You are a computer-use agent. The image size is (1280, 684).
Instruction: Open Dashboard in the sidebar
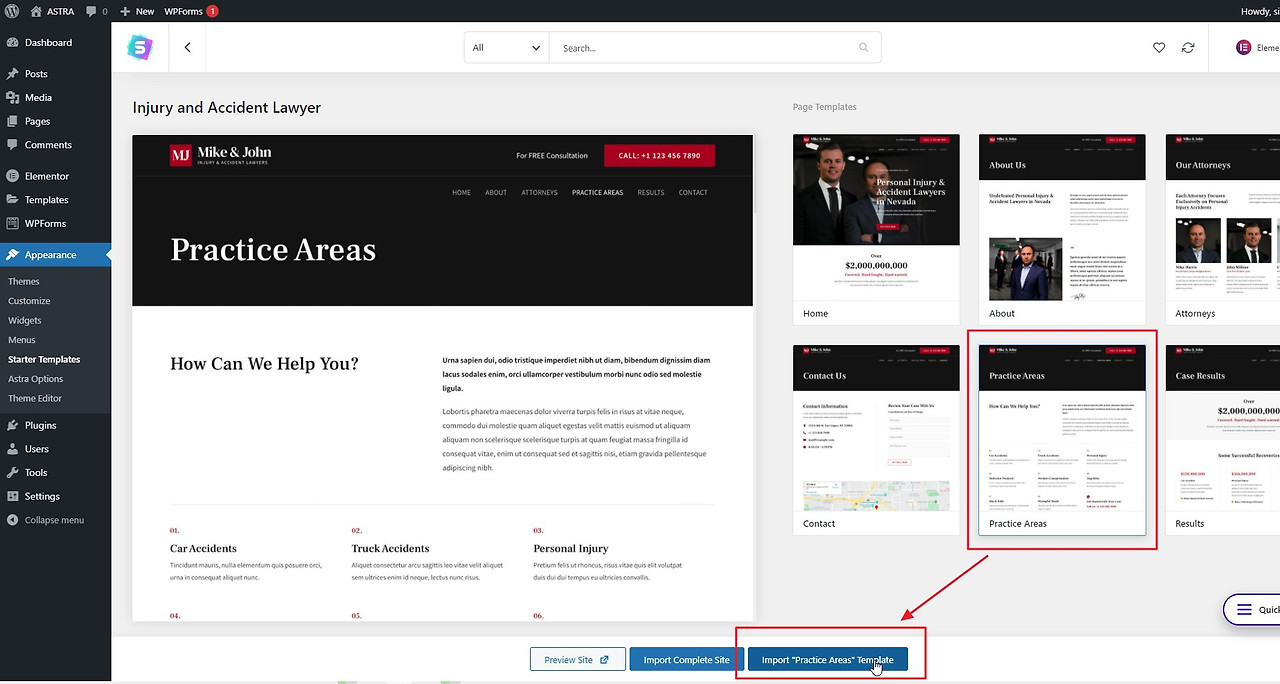(55, 42)
